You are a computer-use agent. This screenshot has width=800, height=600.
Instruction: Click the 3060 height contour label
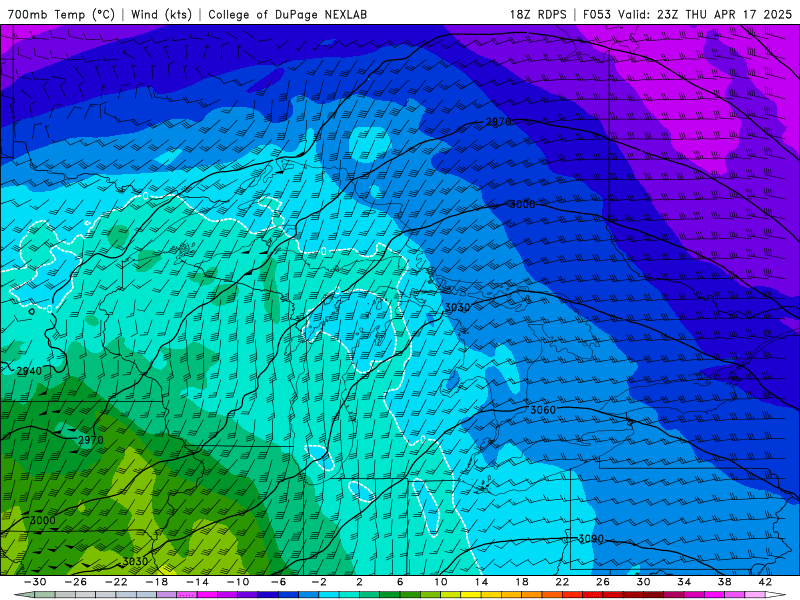coord(543,410)
